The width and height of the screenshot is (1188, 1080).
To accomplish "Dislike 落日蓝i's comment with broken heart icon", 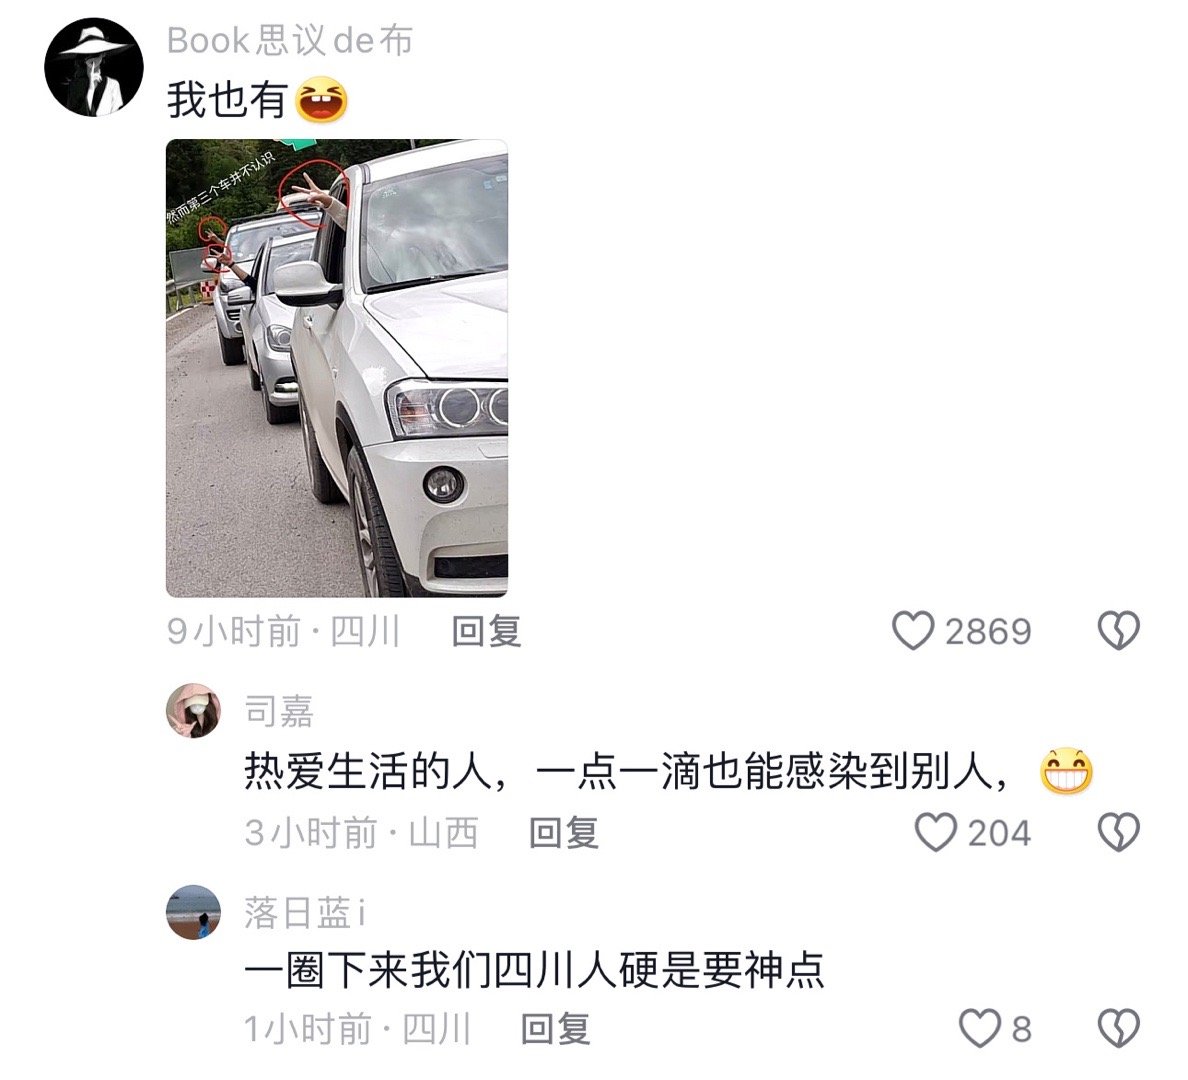I will (1119, 1028).
